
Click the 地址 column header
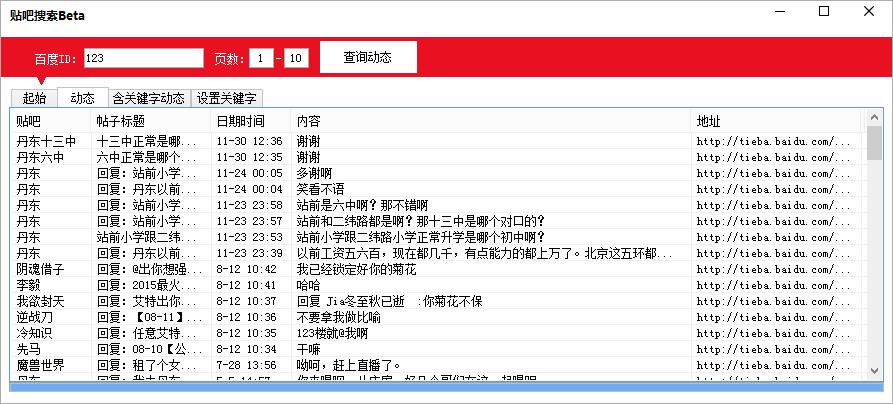(775, 120)
